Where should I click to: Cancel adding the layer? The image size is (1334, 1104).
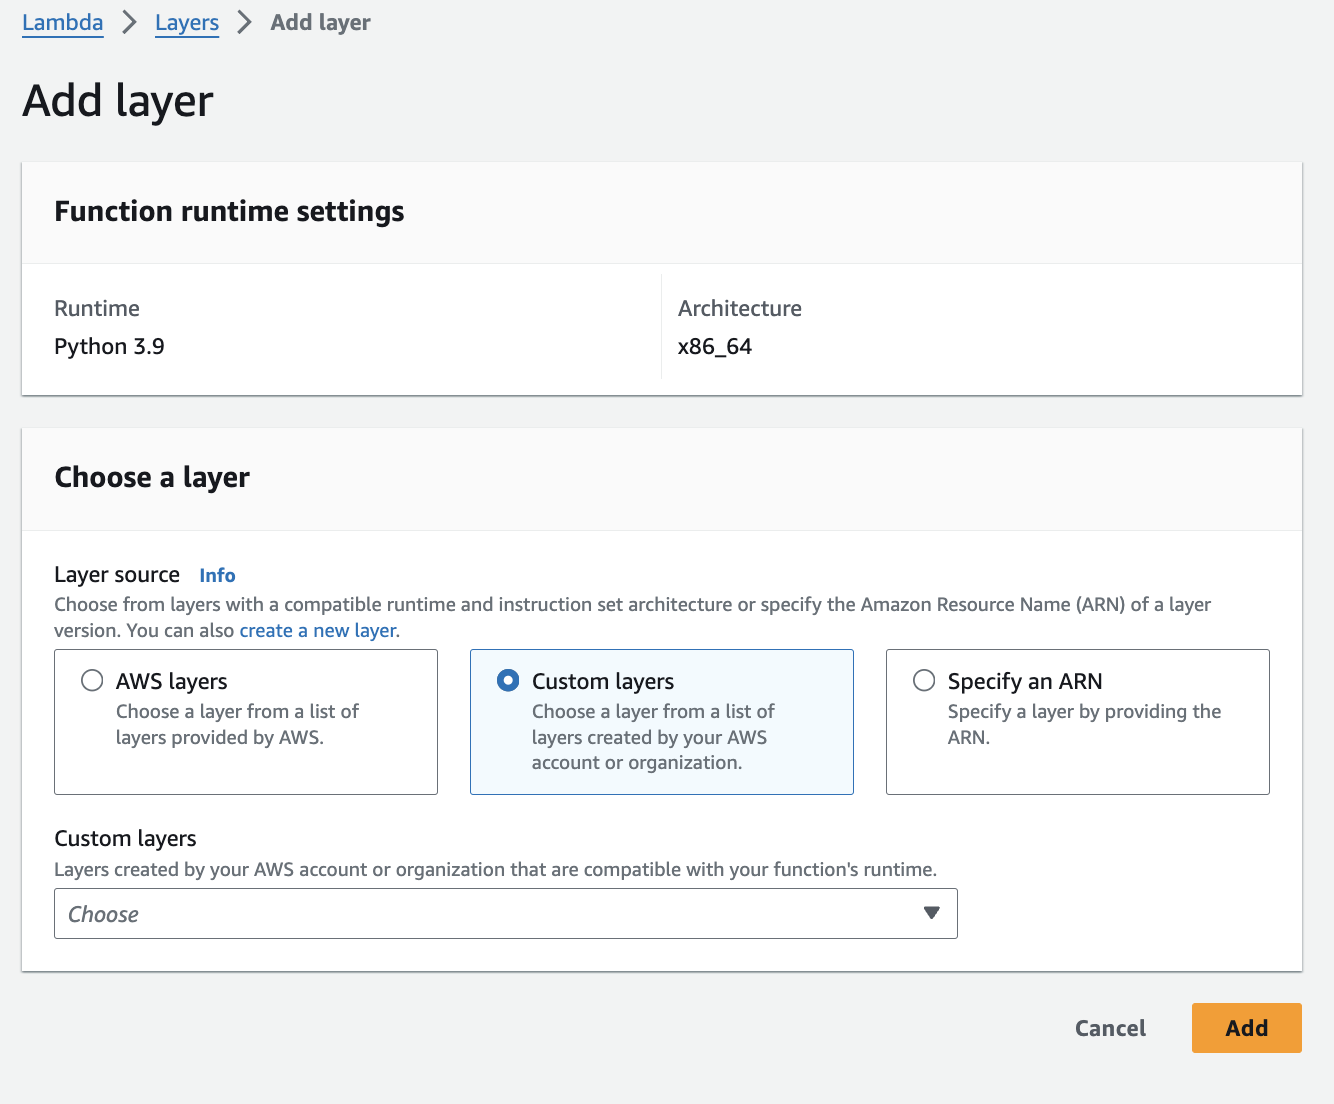[1109, 1028]
